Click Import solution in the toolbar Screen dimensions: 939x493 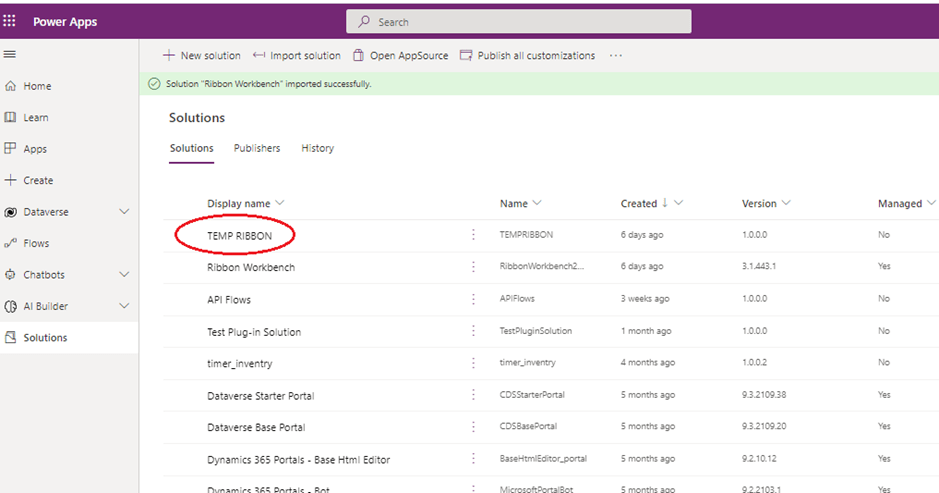(x=297, y=56)
